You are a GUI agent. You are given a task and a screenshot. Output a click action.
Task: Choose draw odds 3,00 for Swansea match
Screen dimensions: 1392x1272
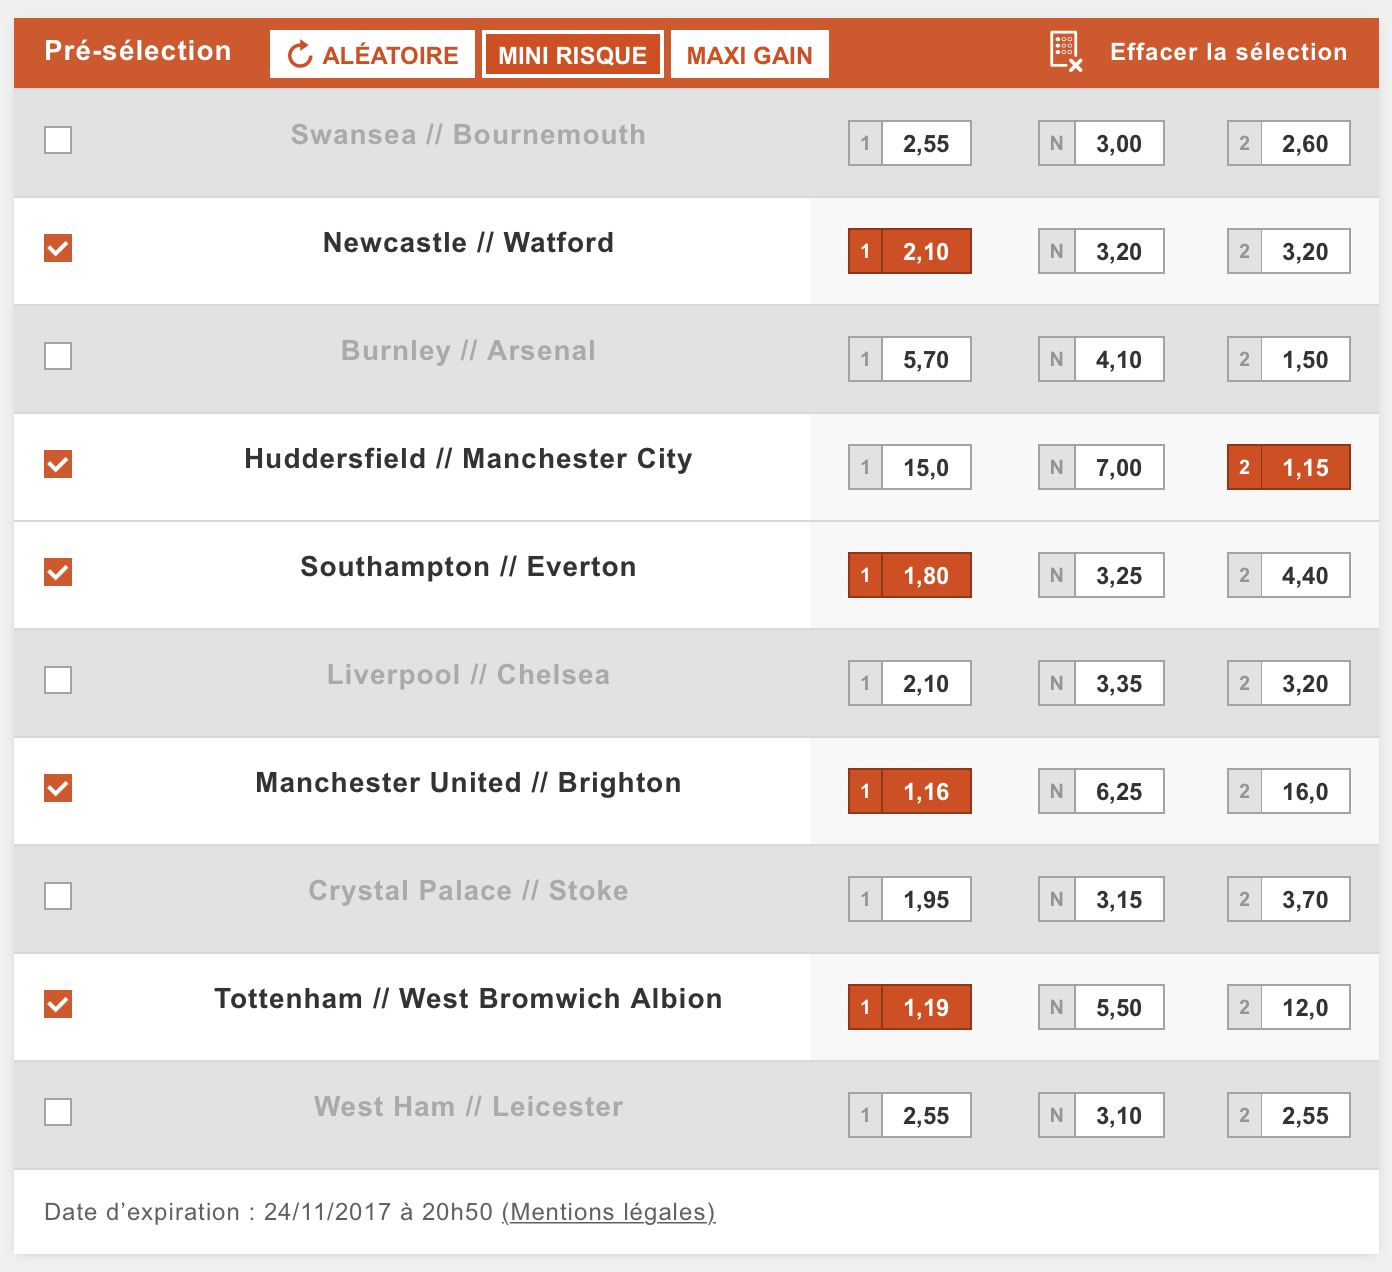click(1101, 144)
